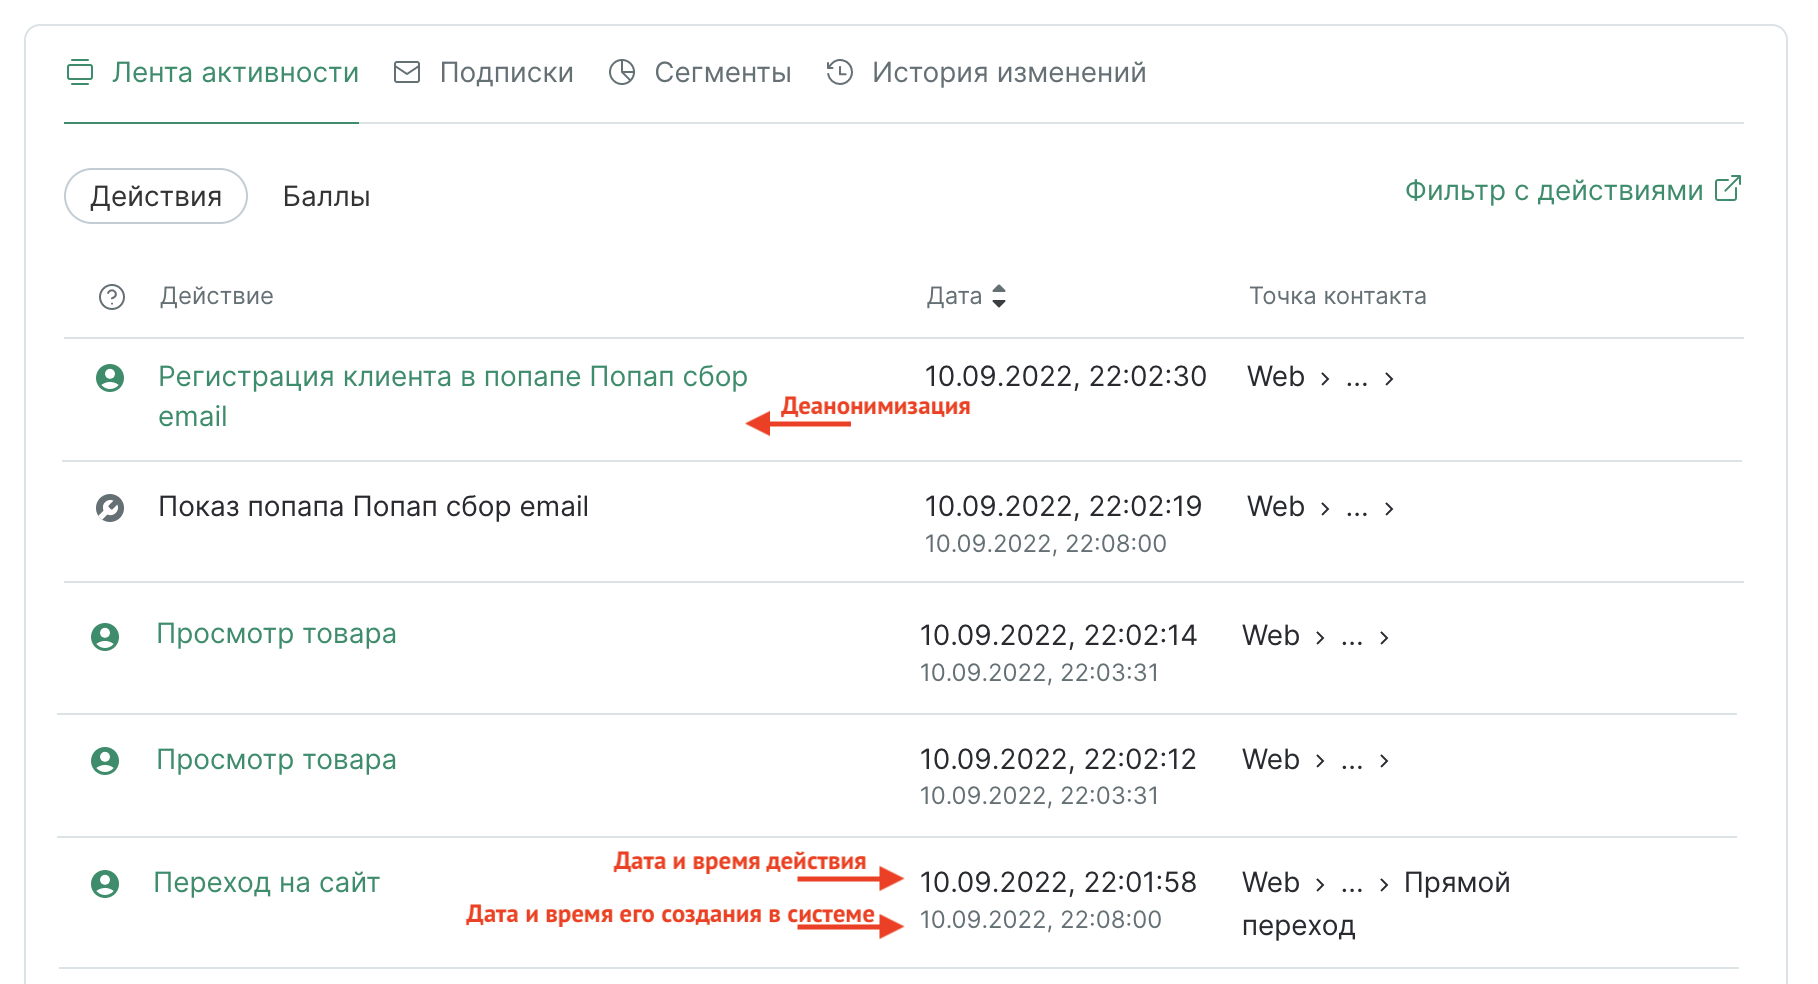Click the creation date 22:08:00 under 22:02:19
The width and height of the screenshot is (1818, 984).
point(1046,544)
